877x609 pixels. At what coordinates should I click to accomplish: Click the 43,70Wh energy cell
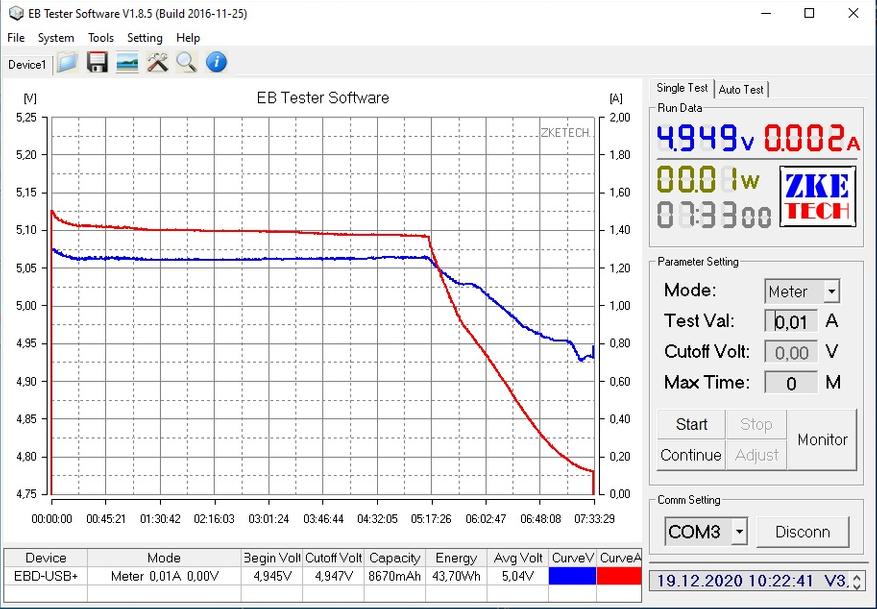(456, 576)
